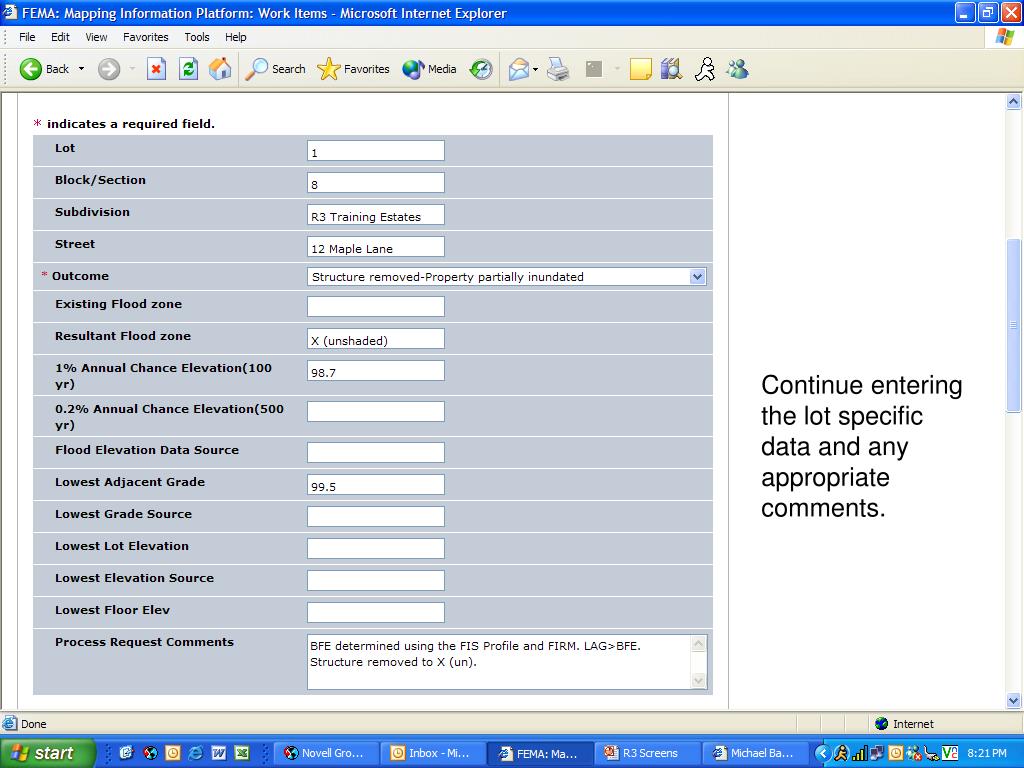This screenshot has height=768, width=1024.
Task: Click the Lowest Elevation Source field
Action: coord(376,581)
